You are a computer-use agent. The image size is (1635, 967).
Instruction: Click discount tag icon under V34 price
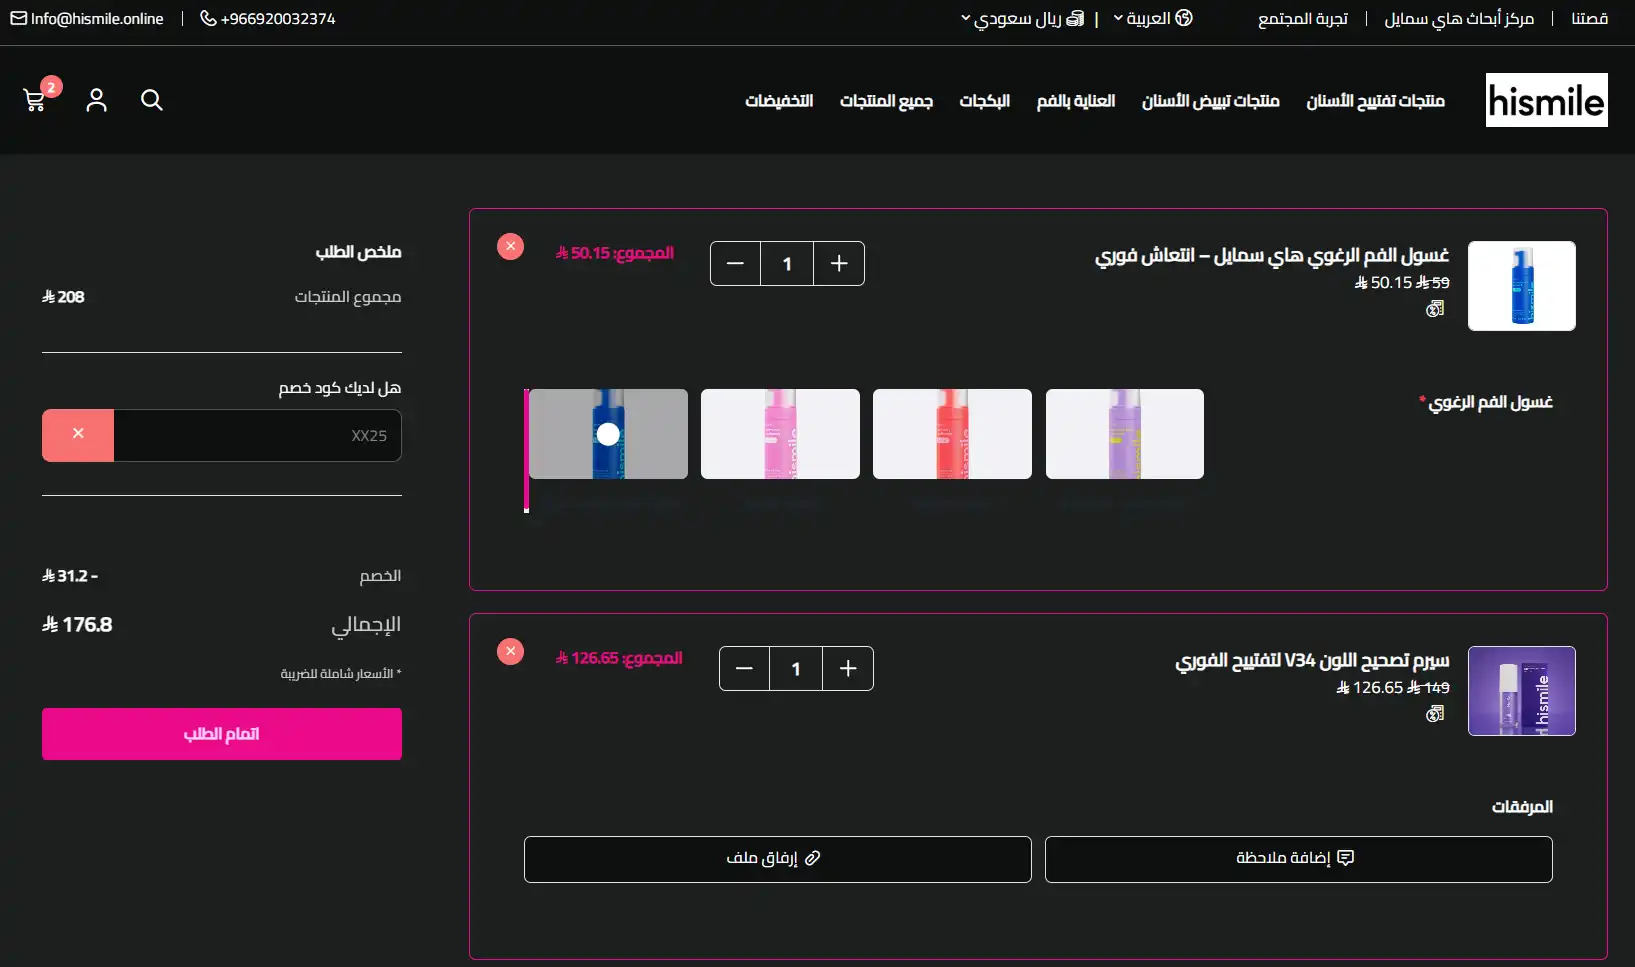[x=1435, y=713]
